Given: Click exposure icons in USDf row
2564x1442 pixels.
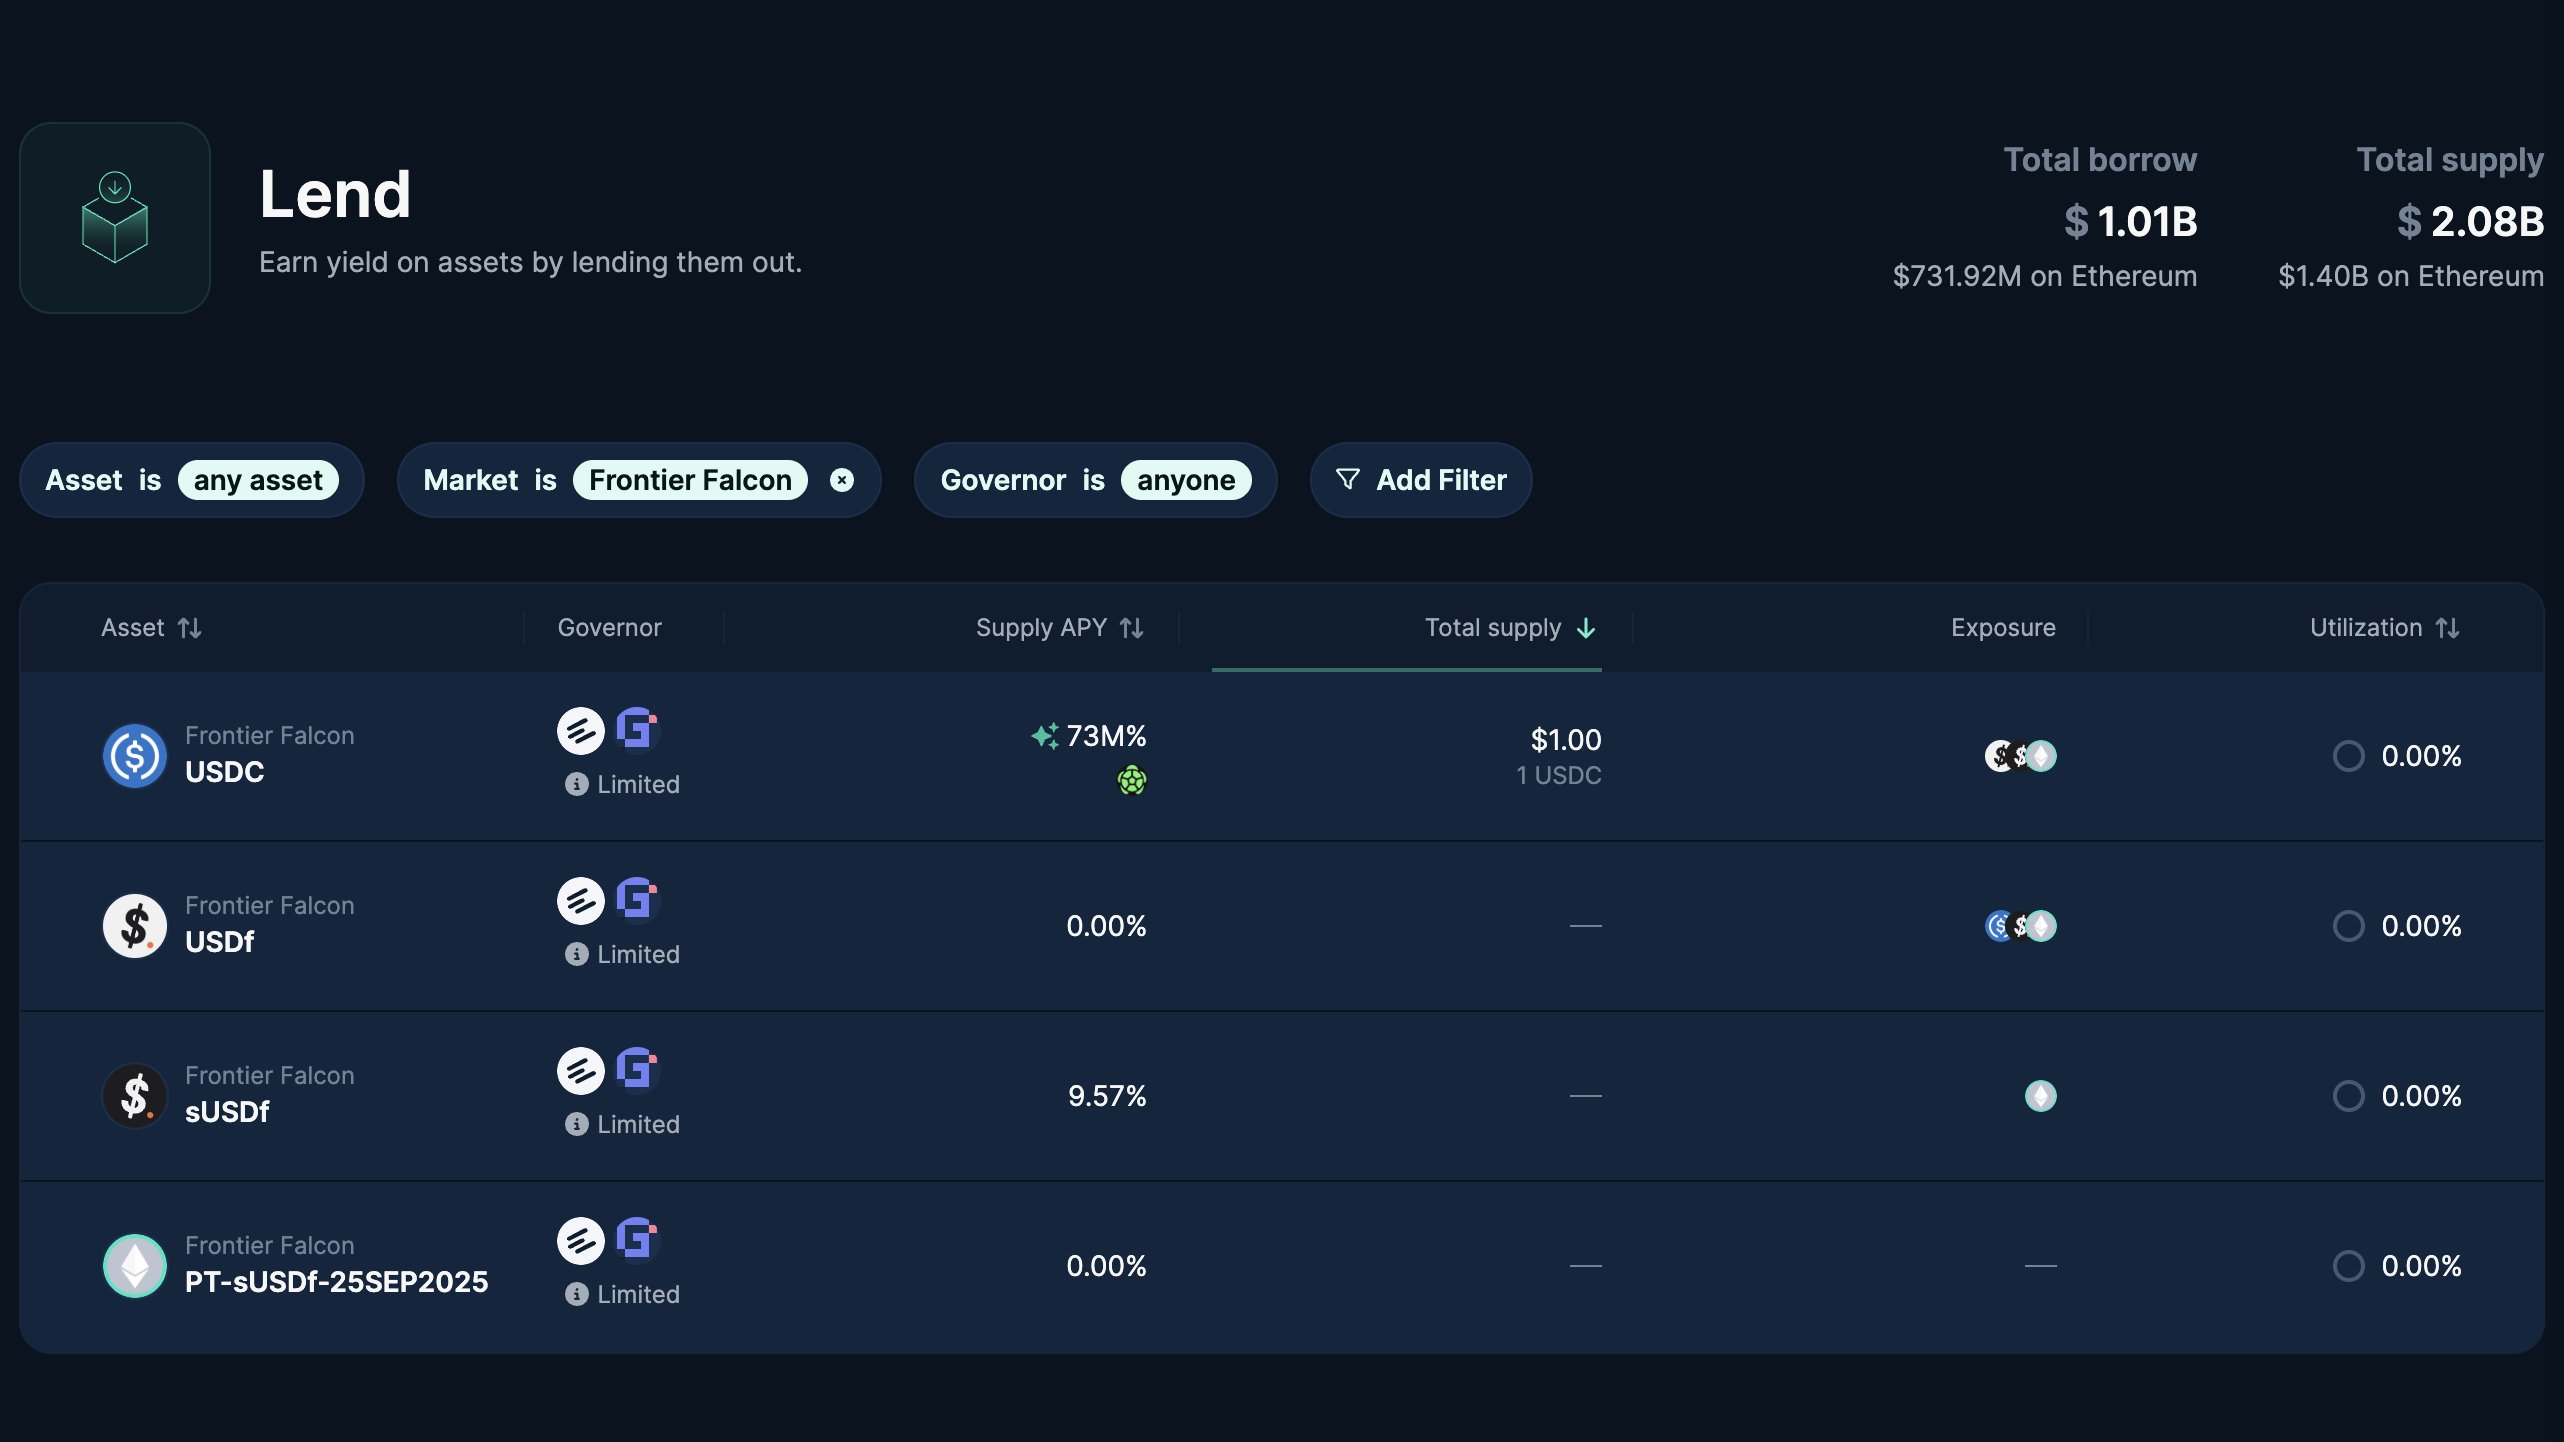Looking at the screenshot, I should click(x=2021, y=926).
